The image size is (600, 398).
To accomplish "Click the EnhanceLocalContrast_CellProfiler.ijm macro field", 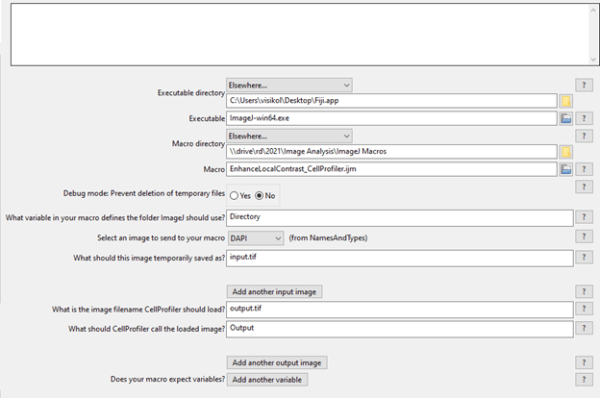I will (x=391, y=169).
